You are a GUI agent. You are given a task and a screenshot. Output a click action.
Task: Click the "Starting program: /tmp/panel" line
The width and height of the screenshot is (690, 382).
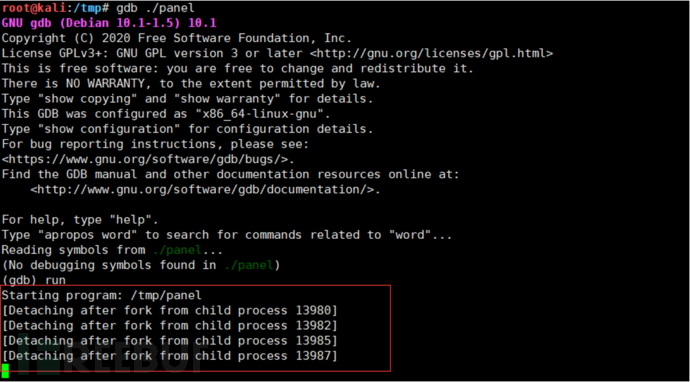pos(102,295)
